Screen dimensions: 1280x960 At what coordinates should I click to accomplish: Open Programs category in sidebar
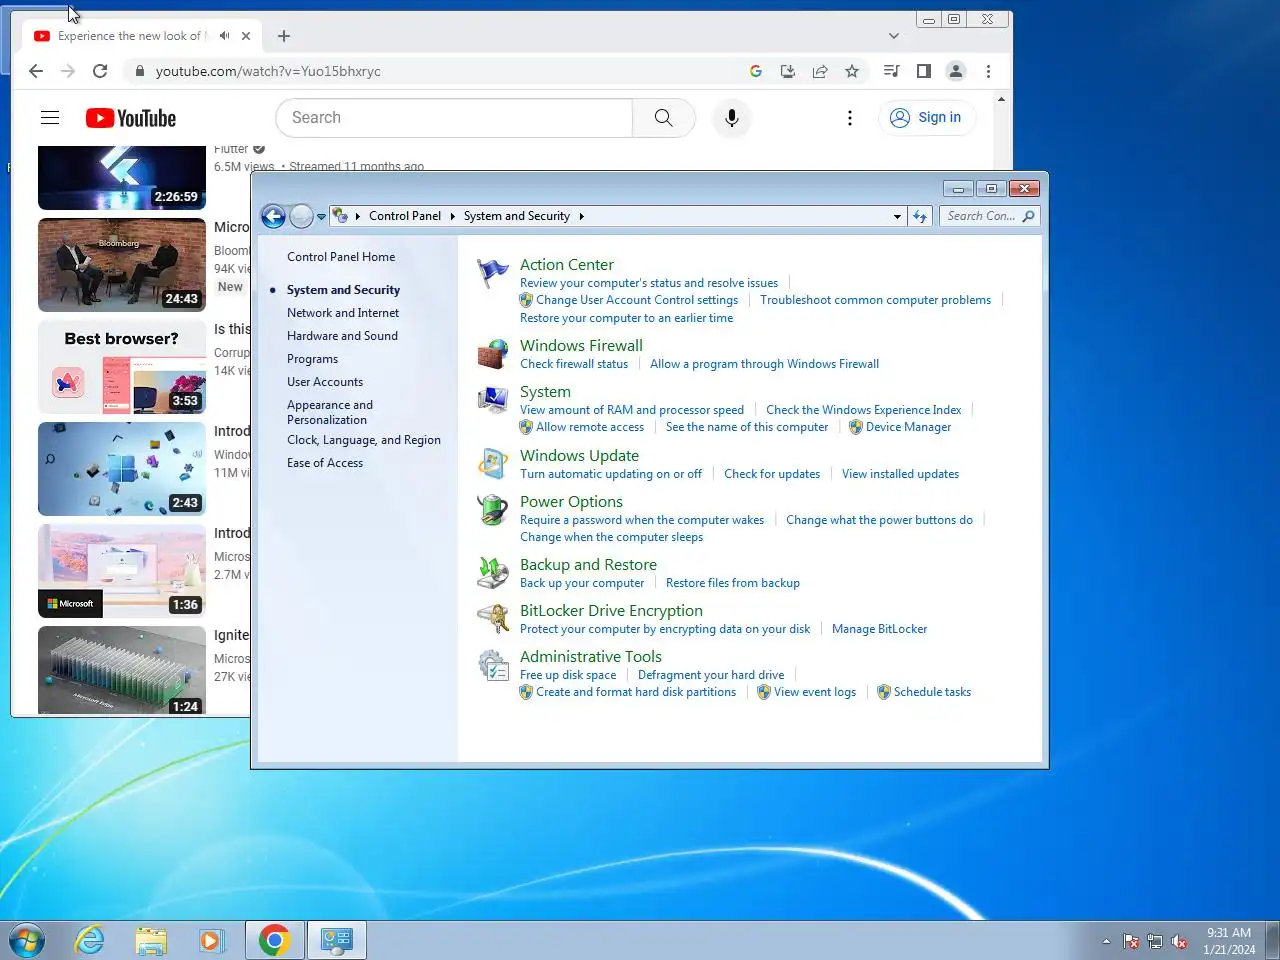click(x=312, y=359)
